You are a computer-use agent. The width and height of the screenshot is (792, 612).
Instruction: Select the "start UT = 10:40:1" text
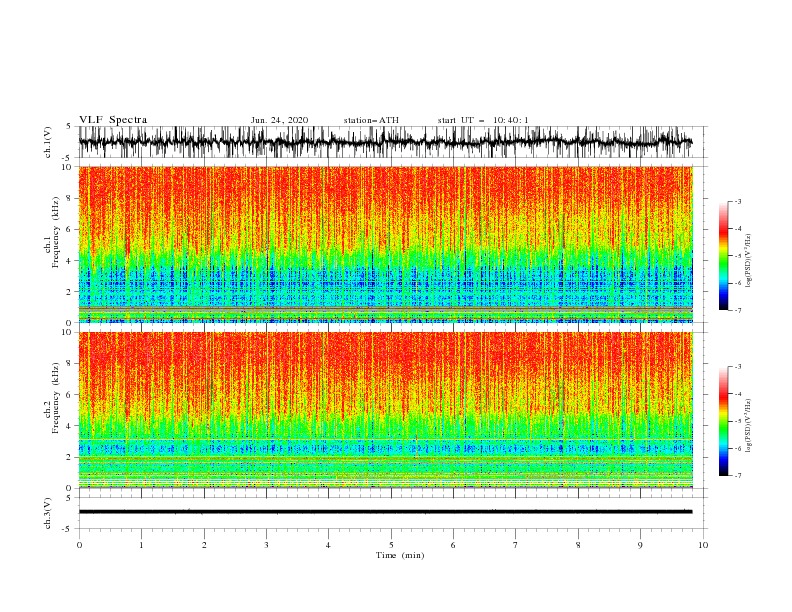[483, 120]
